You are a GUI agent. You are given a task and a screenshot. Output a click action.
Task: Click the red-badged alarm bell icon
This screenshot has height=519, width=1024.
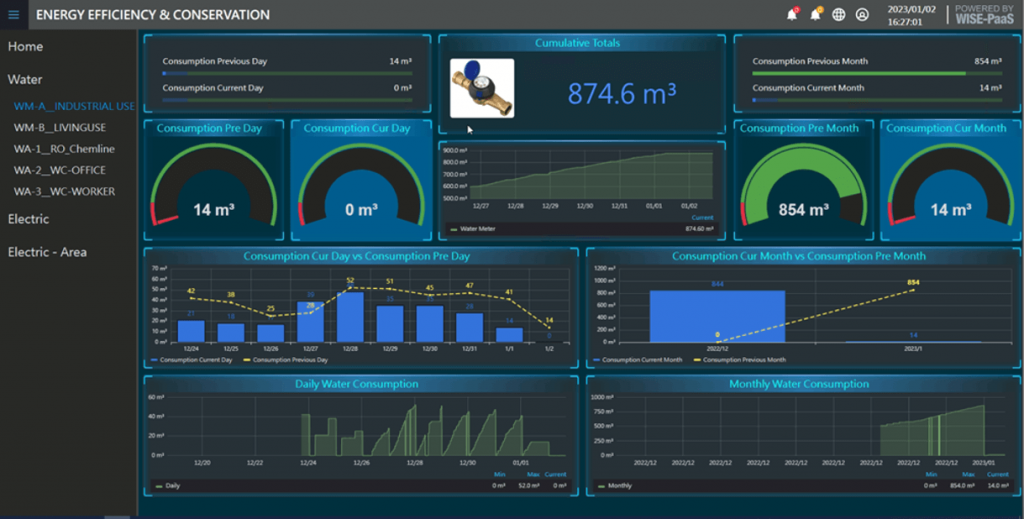(792, 15)
